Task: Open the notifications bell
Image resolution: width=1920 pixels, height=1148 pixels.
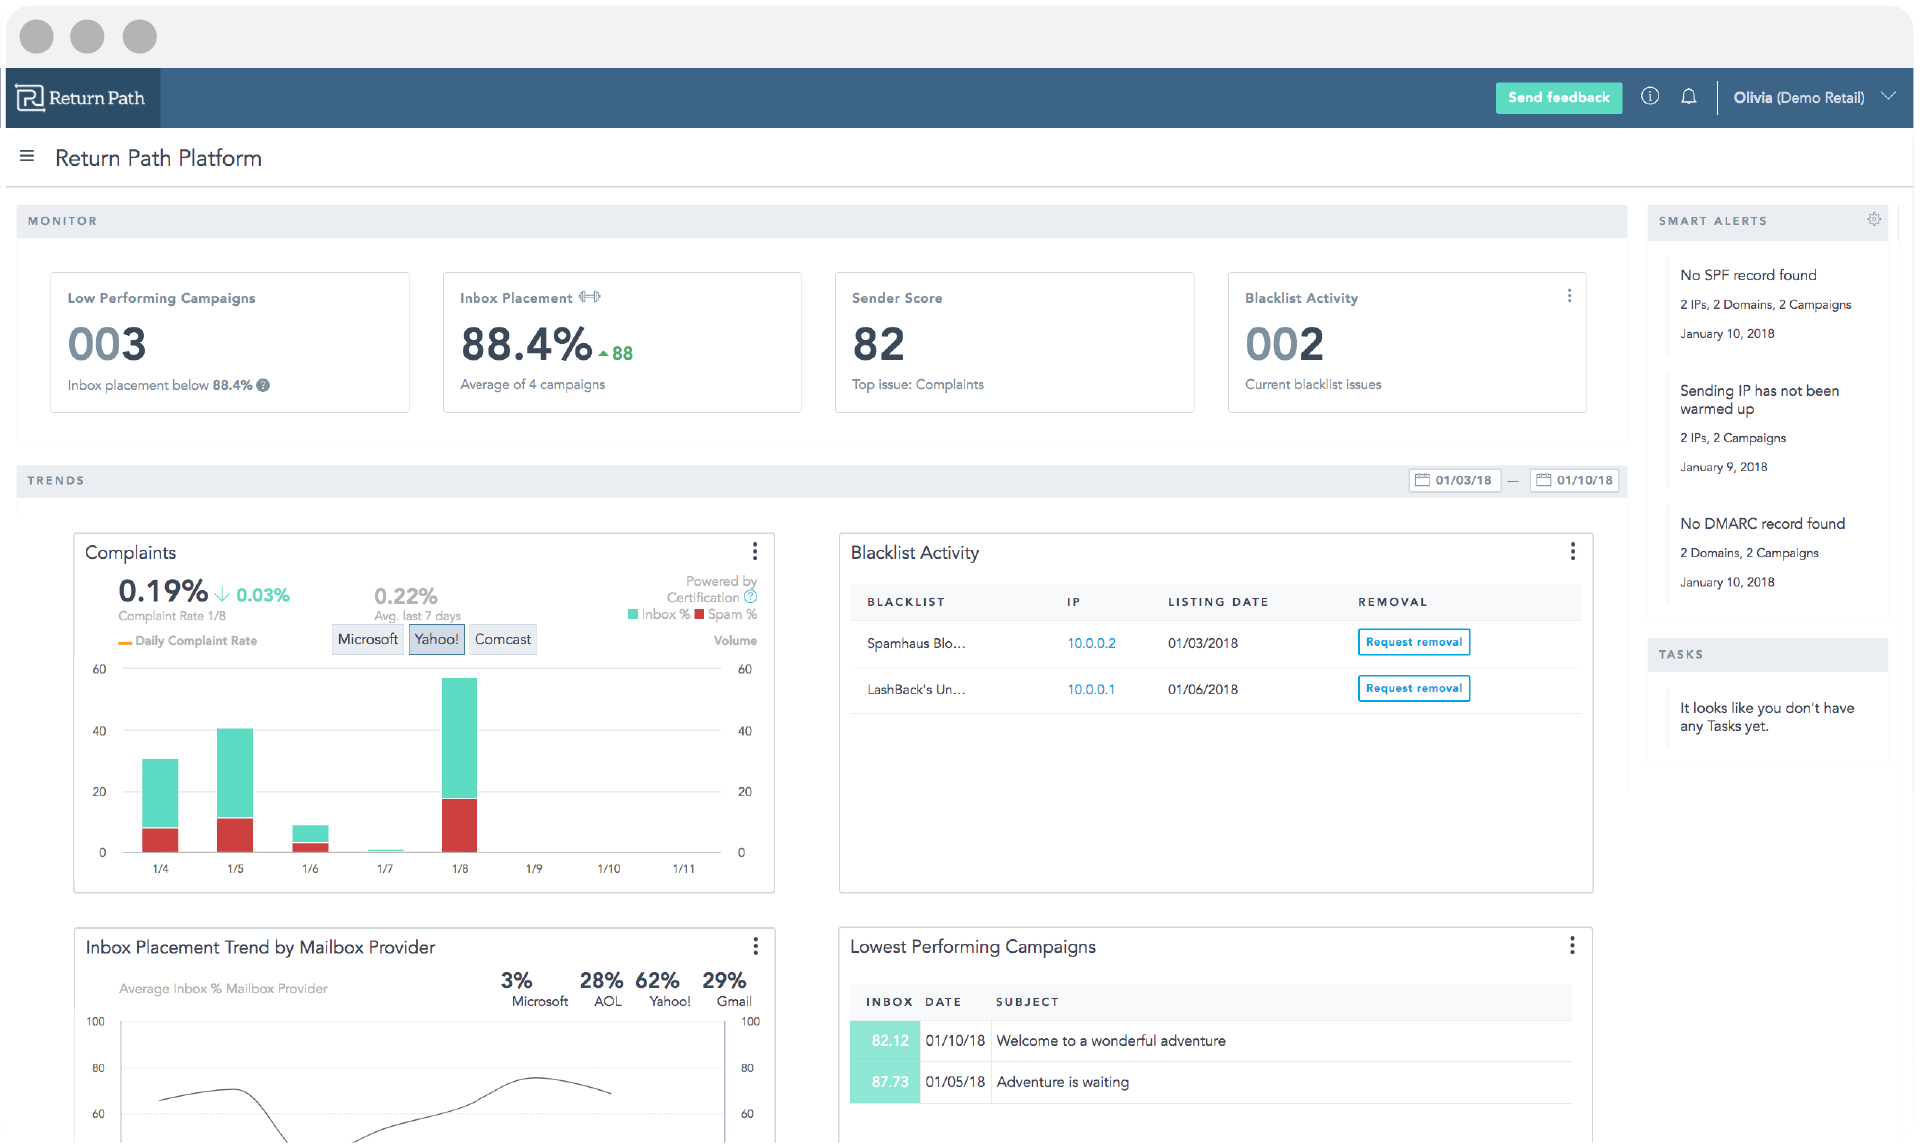Action: tap(1689, 96)
